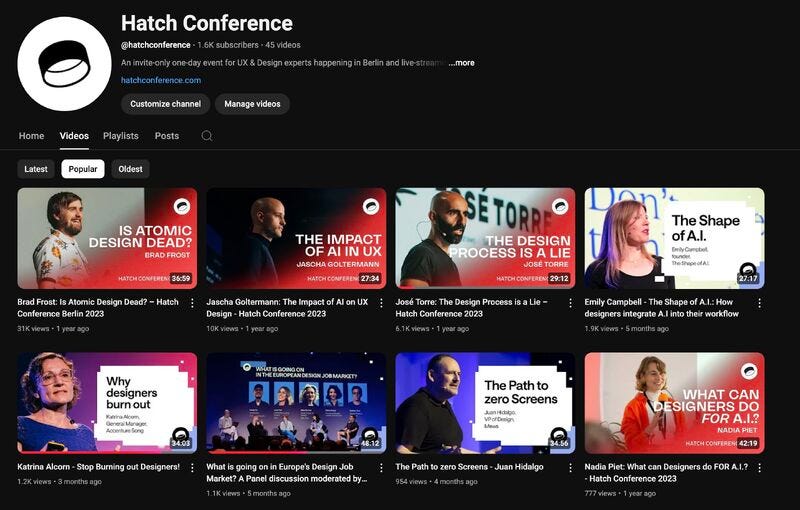Switch to the Posts tab
Screen dimensions: 800x510
point(167,136)
